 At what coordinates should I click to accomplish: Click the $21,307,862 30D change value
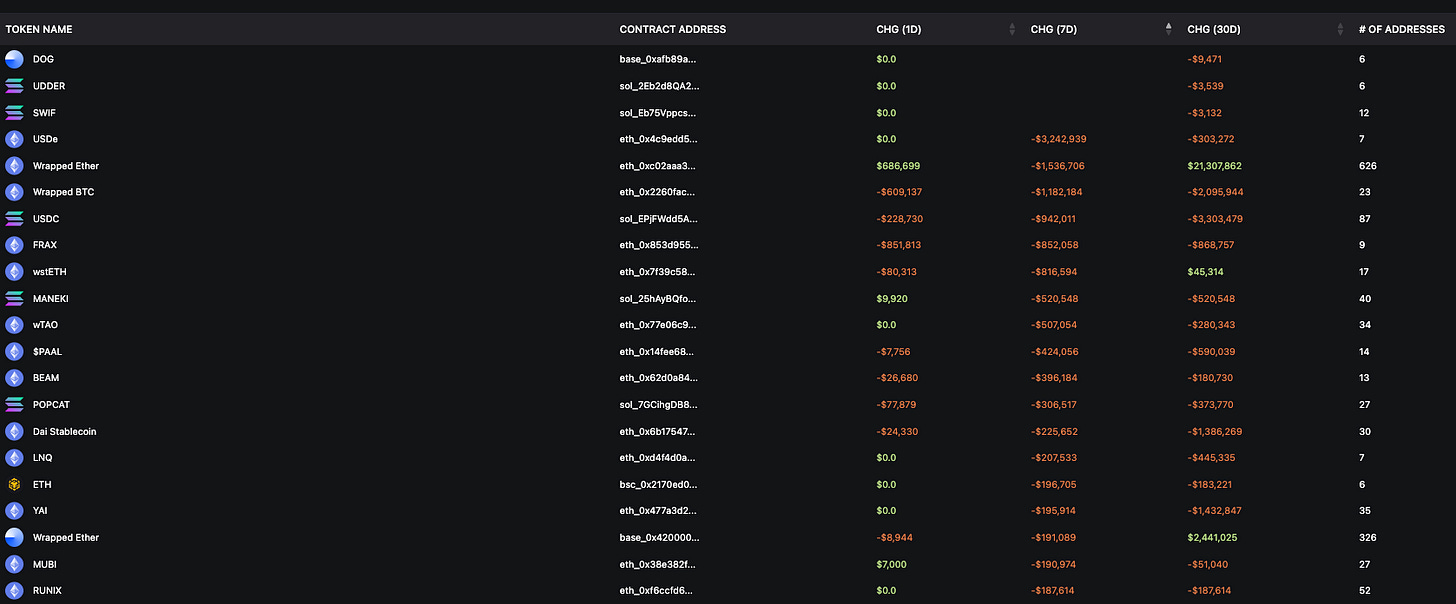[x=1215, y=166]
